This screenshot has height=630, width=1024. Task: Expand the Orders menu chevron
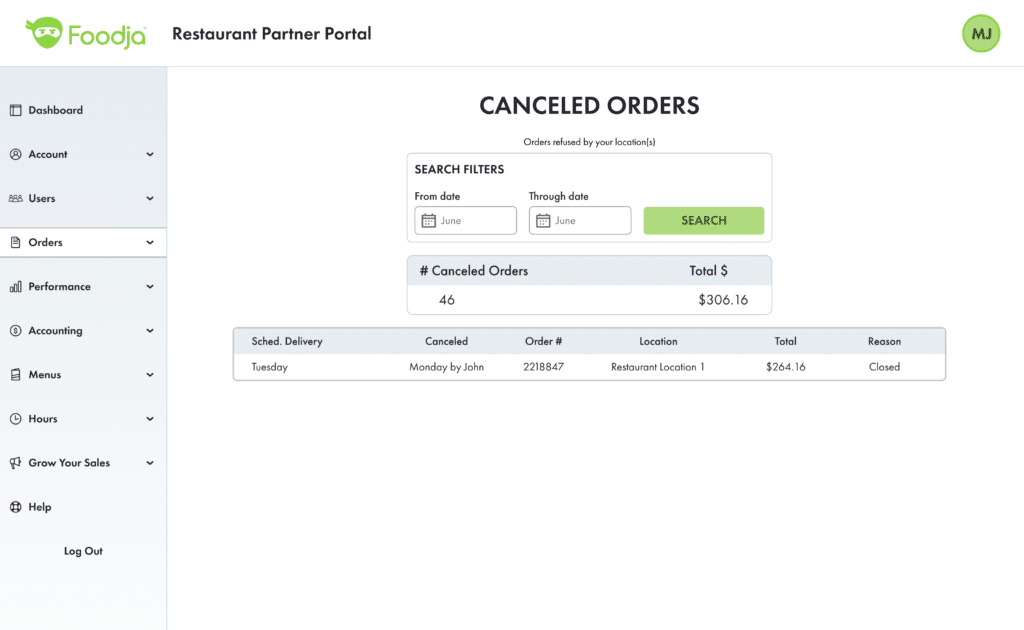tap(150, 242)
